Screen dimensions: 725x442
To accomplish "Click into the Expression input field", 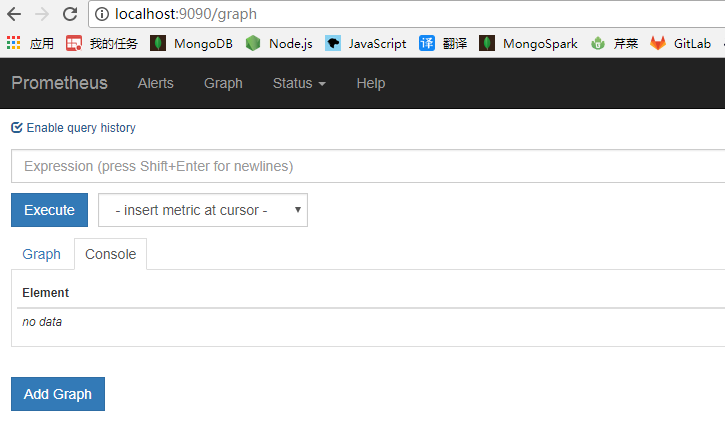I will click(368, 166).
